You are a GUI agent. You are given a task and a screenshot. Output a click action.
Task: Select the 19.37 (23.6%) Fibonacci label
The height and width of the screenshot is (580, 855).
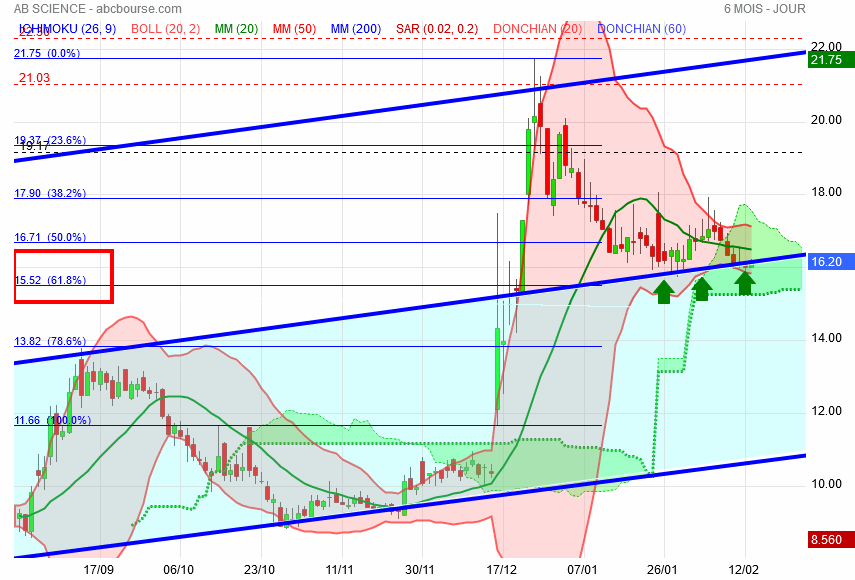click(50, 140)
